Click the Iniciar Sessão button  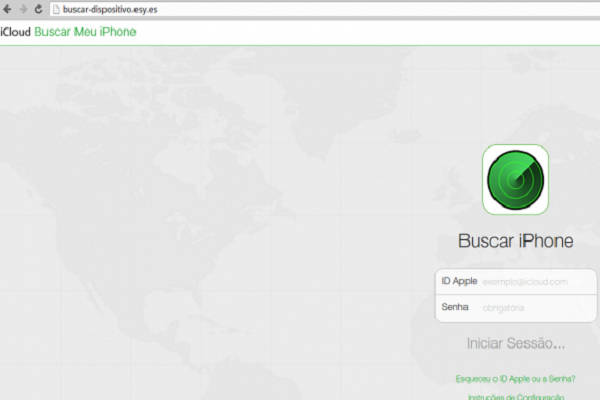click(515, 343)
